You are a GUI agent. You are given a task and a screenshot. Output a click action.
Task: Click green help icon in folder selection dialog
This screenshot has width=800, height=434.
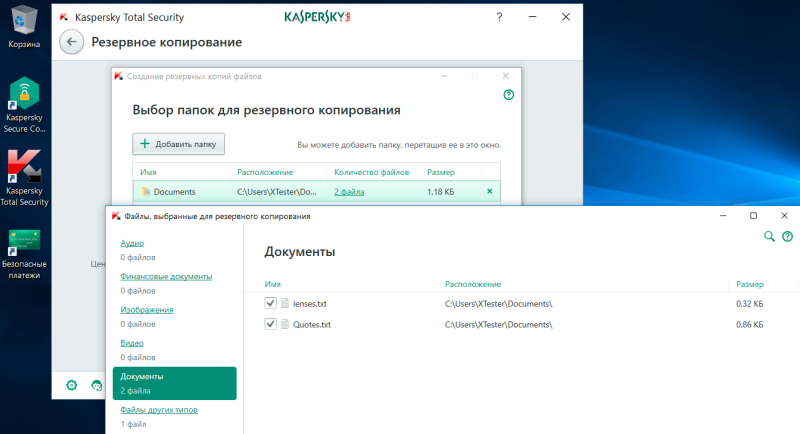point(508,94)
